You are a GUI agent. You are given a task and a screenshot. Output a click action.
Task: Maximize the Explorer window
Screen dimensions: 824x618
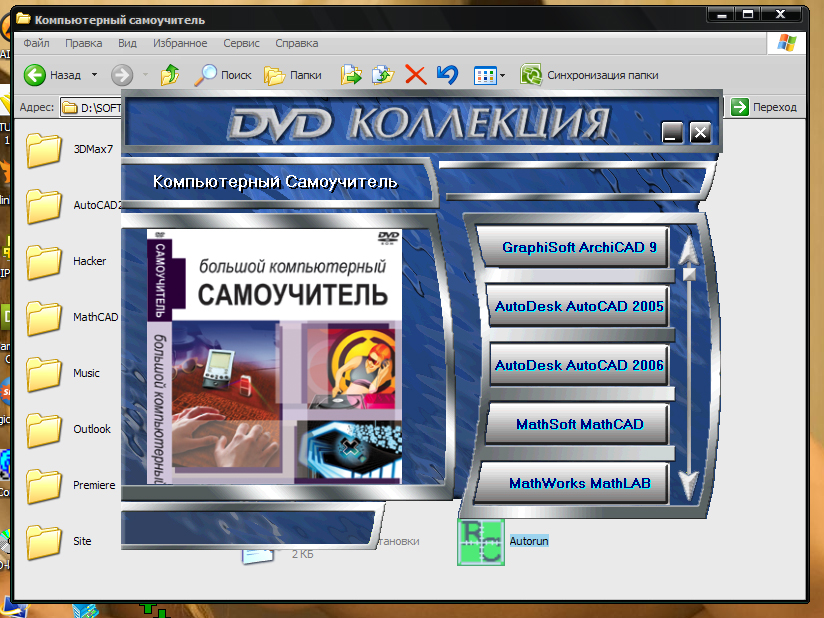pos(748,14)
